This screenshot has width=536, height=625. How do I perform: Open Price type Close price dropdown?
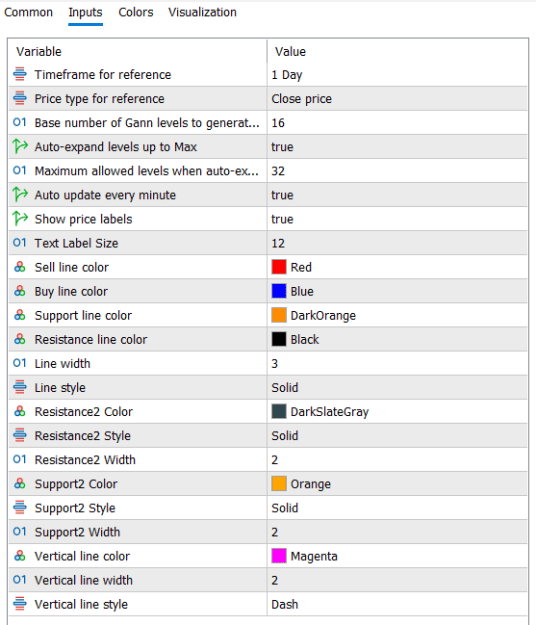(397, 98)
